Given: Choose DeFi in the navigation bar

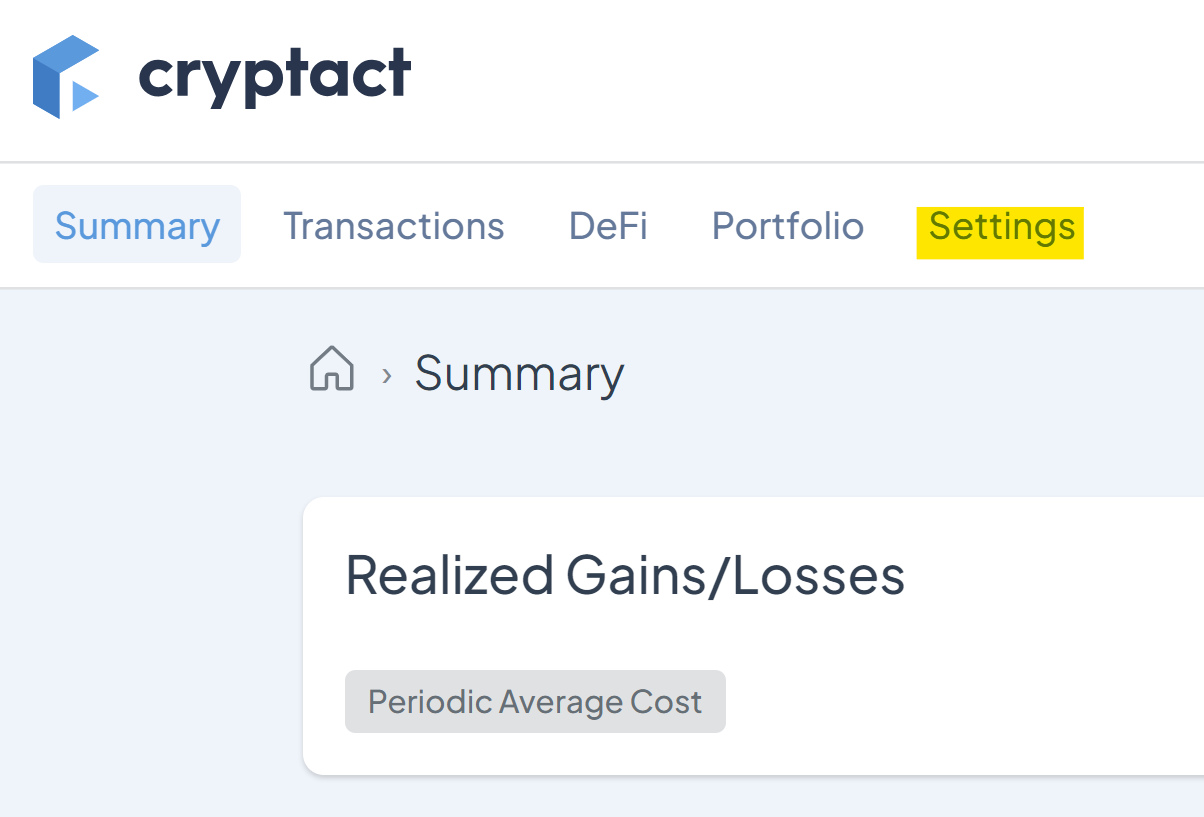Looking at the screenshot, I should (608, 226).
